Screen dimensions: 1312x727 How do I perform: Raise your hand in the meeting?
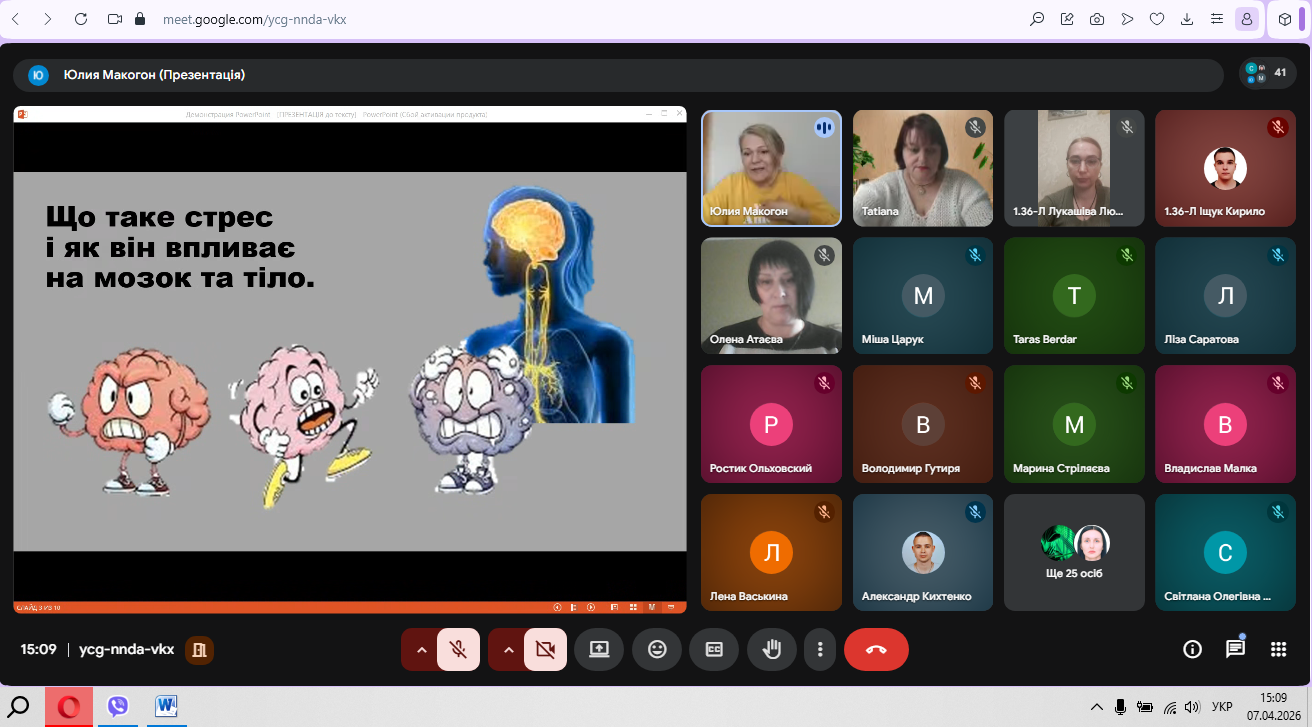point(771,649)
